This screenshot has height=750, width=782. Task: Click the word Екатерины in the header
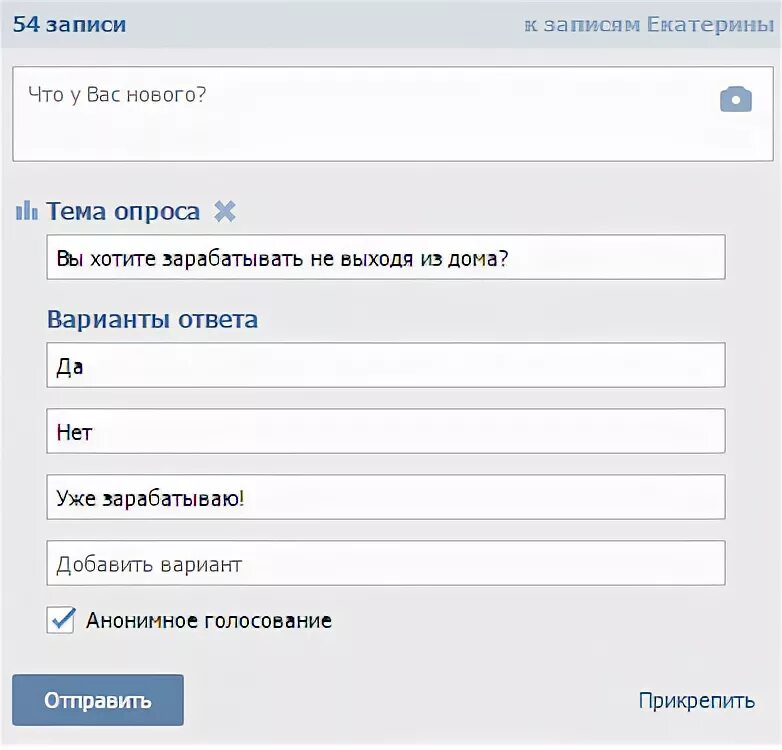point(710,24)
